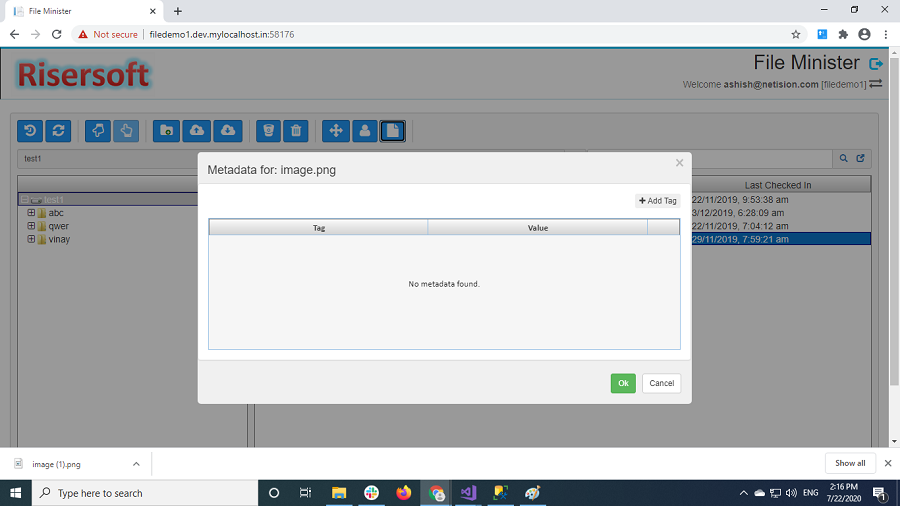Close the metadata dialog with X
The height and width of the screenshot is (506, 900).
click(x=679, y=163)
